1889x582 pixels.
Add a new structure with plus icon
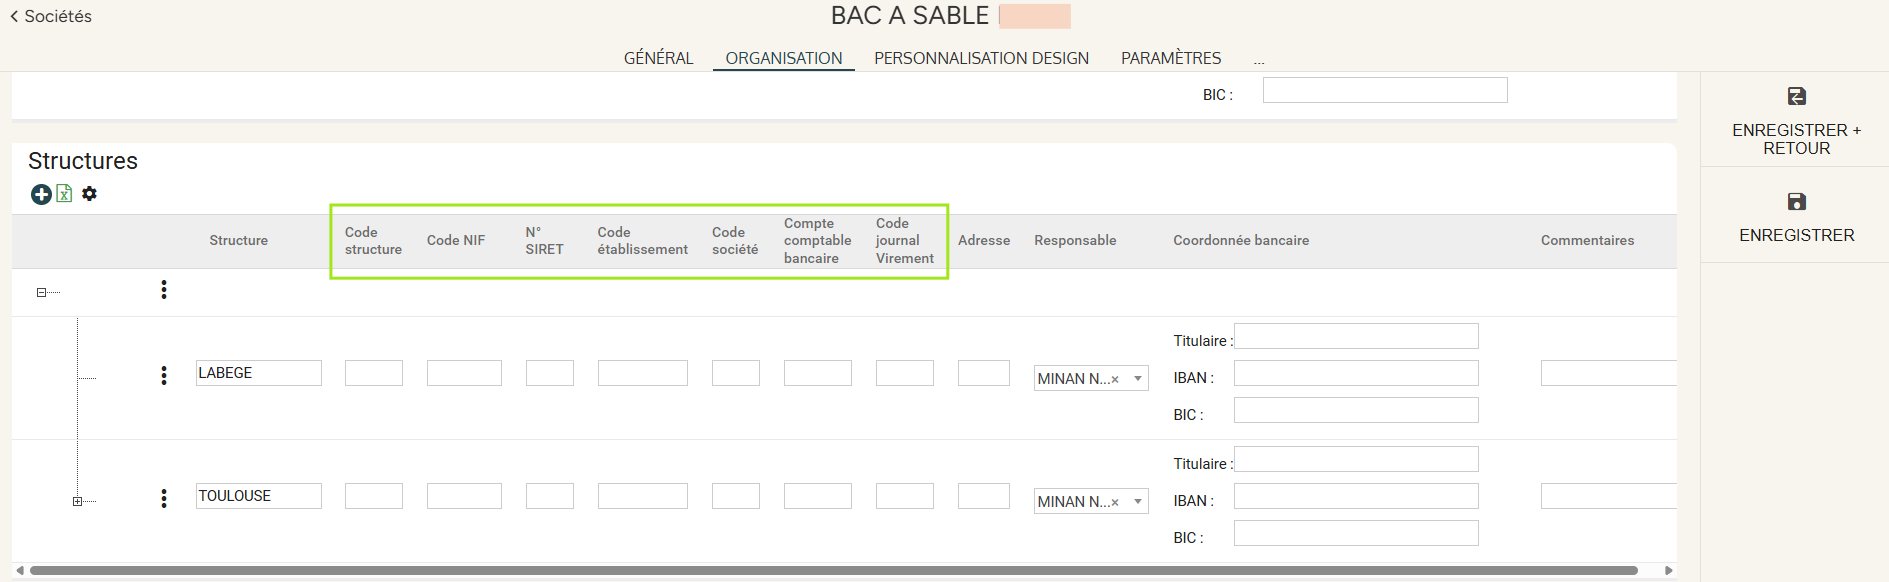coord(41,194)
